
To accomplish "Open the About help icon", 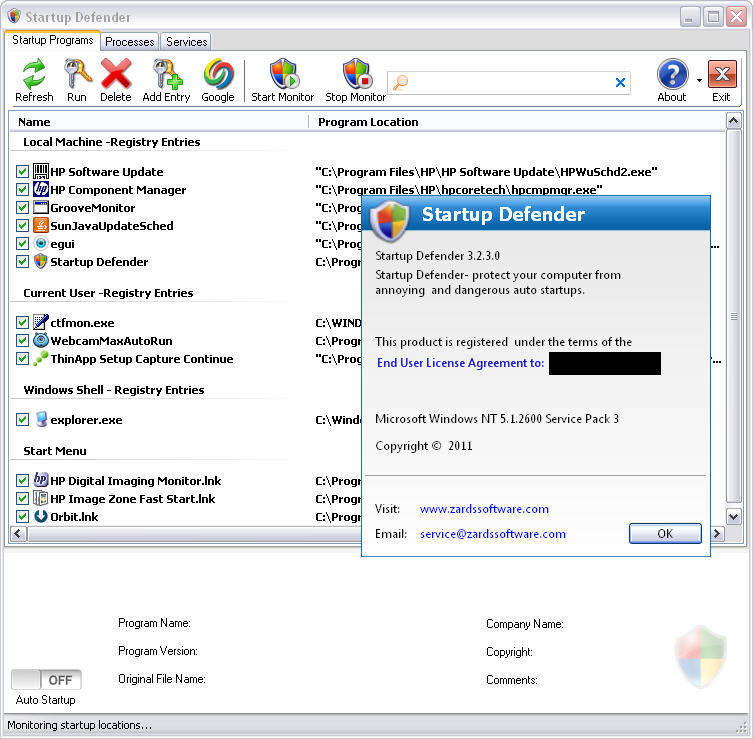I will 672,74.
